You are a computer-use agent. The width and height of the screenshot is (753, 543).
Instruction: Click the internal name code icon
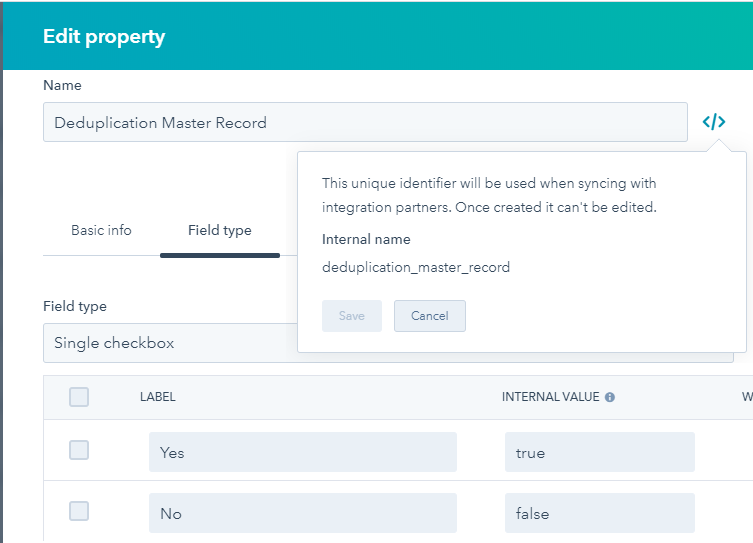point(714,122)
